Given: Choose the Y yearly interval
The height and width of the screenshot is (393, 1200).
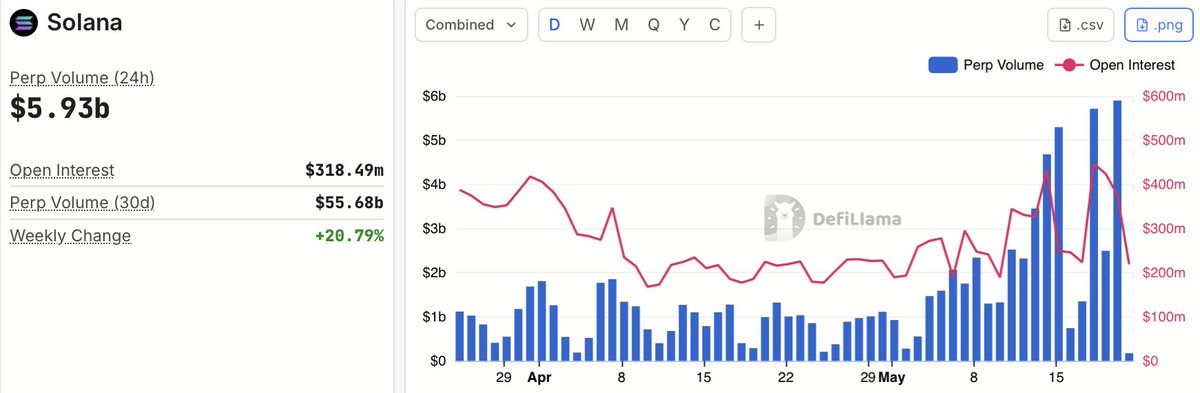Looking at the screenshot, I should pos(684,25).
